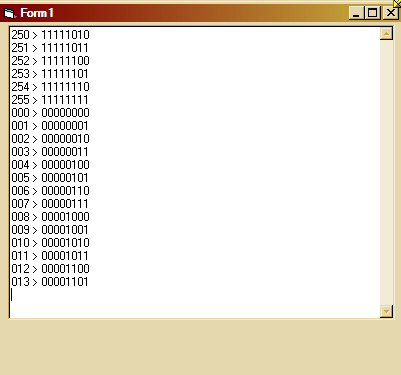Click the line "008 > 00001000"
Image resolution: width=401 pixels, height=375 pixels.
pos(50,217)
